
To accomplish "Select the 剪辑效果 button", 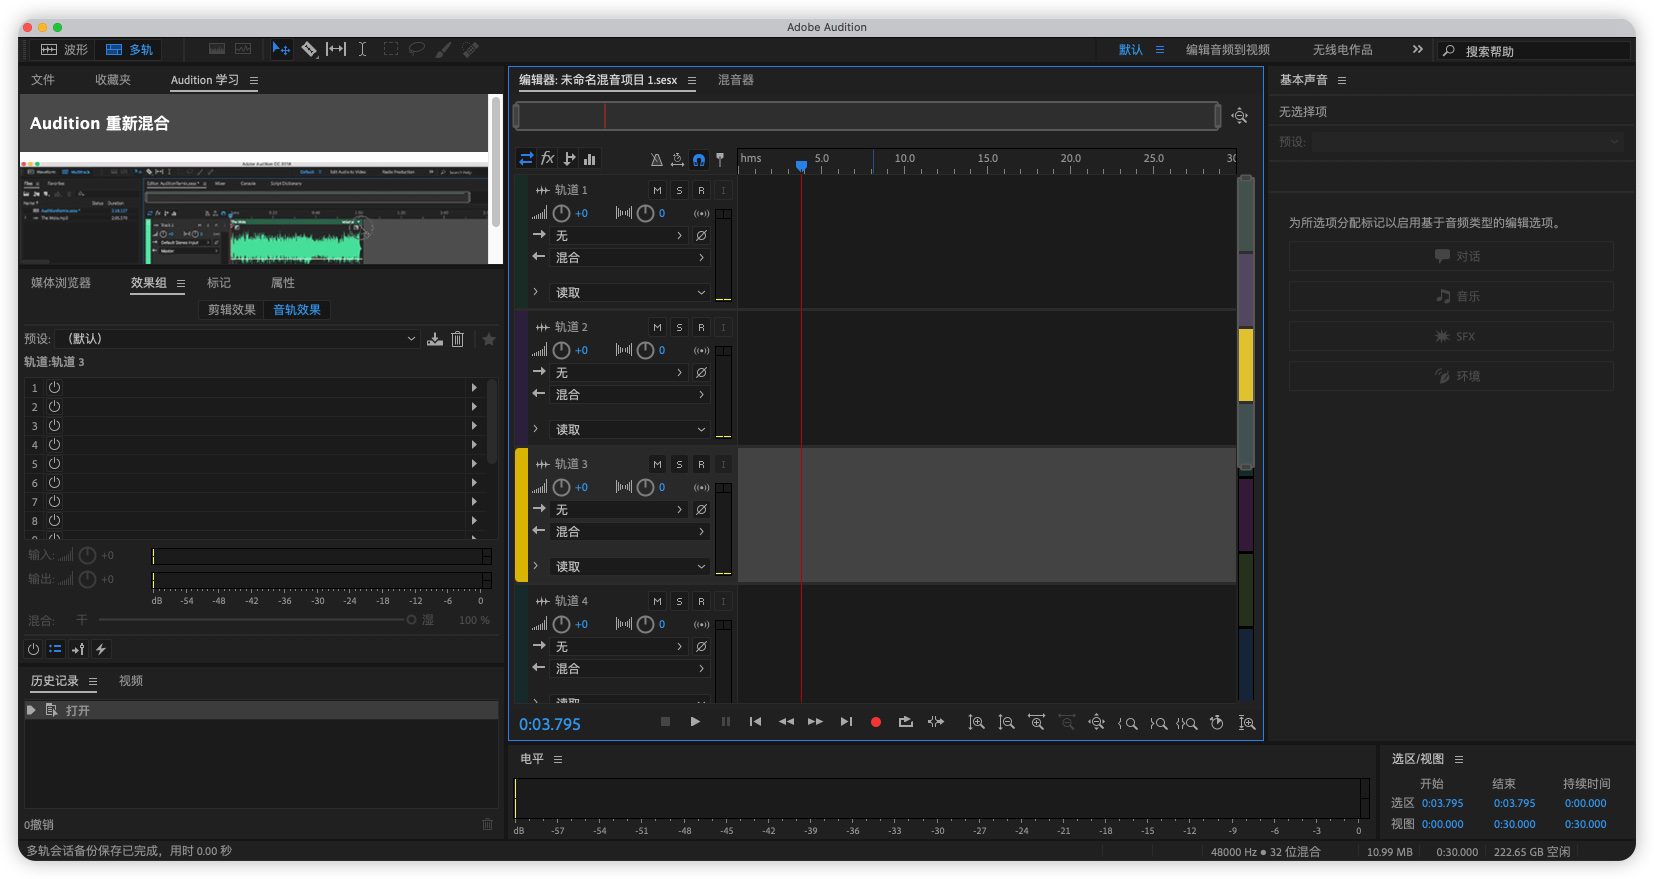I will click(x=232, y=310).
